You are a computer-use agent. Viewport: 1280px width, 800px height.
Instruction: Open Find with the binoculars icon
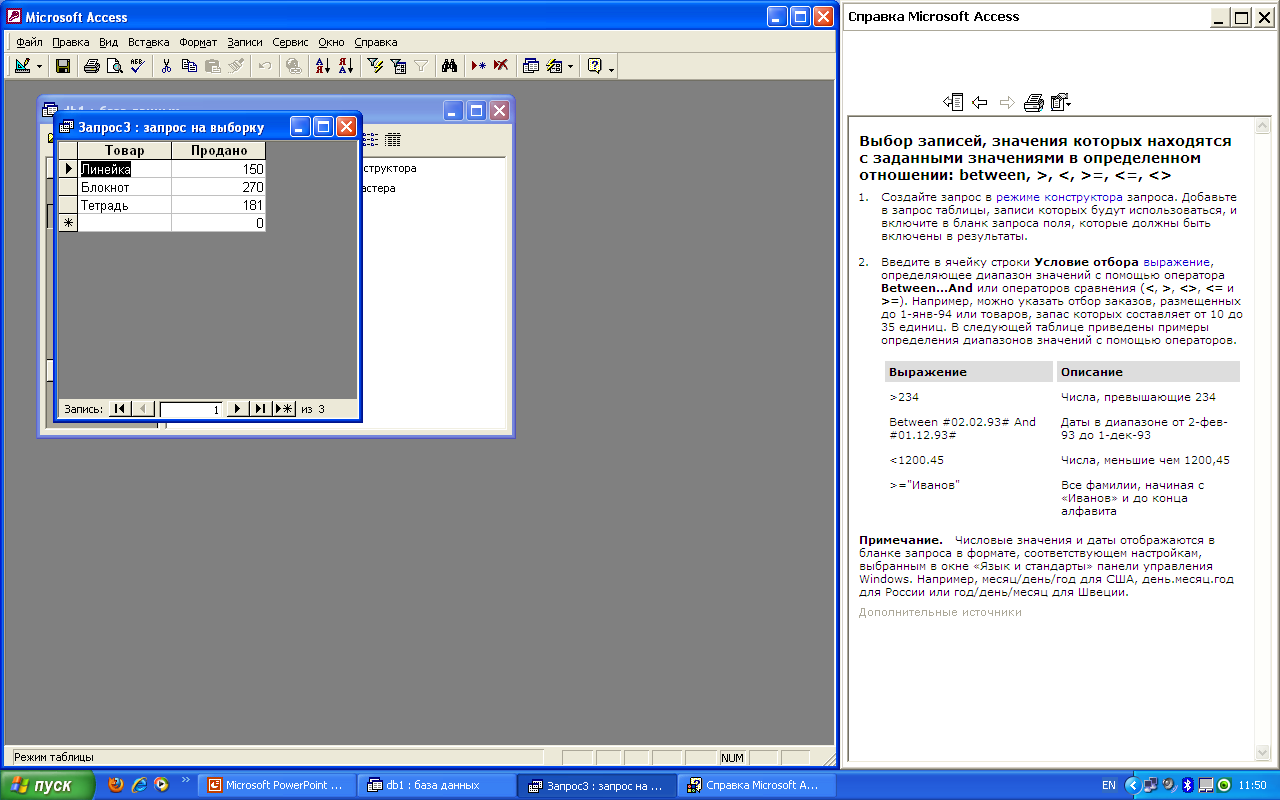[x=450, y=66]
